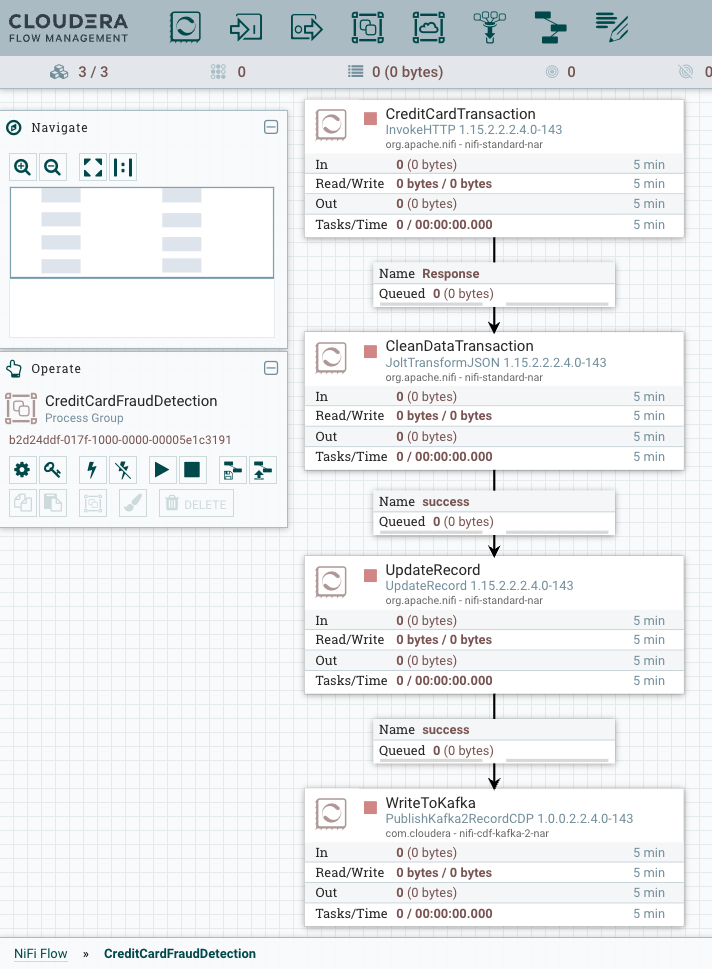Start the process group with Play
The image size is (712, 969).
162,470
